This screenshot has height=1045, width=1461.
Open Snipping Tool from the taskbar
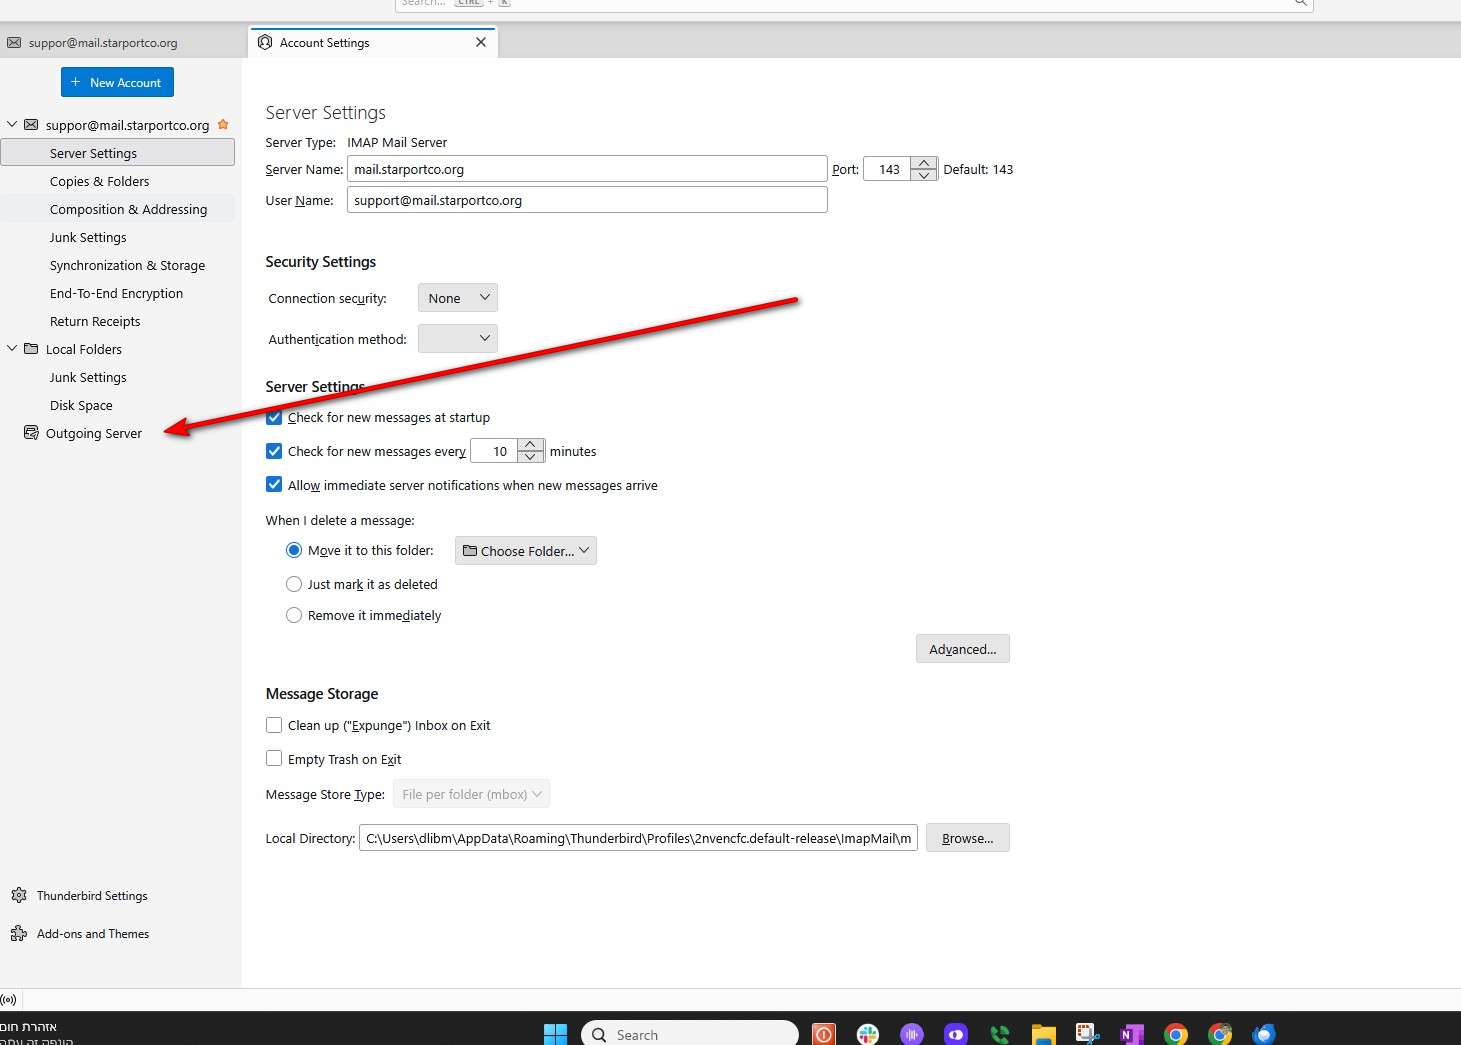(1088, 1034)
